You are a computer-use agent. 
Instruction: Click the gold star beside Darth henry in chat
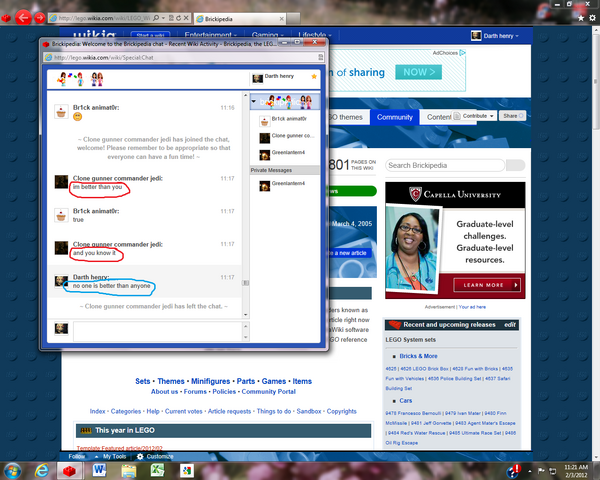tap(314, 77)
